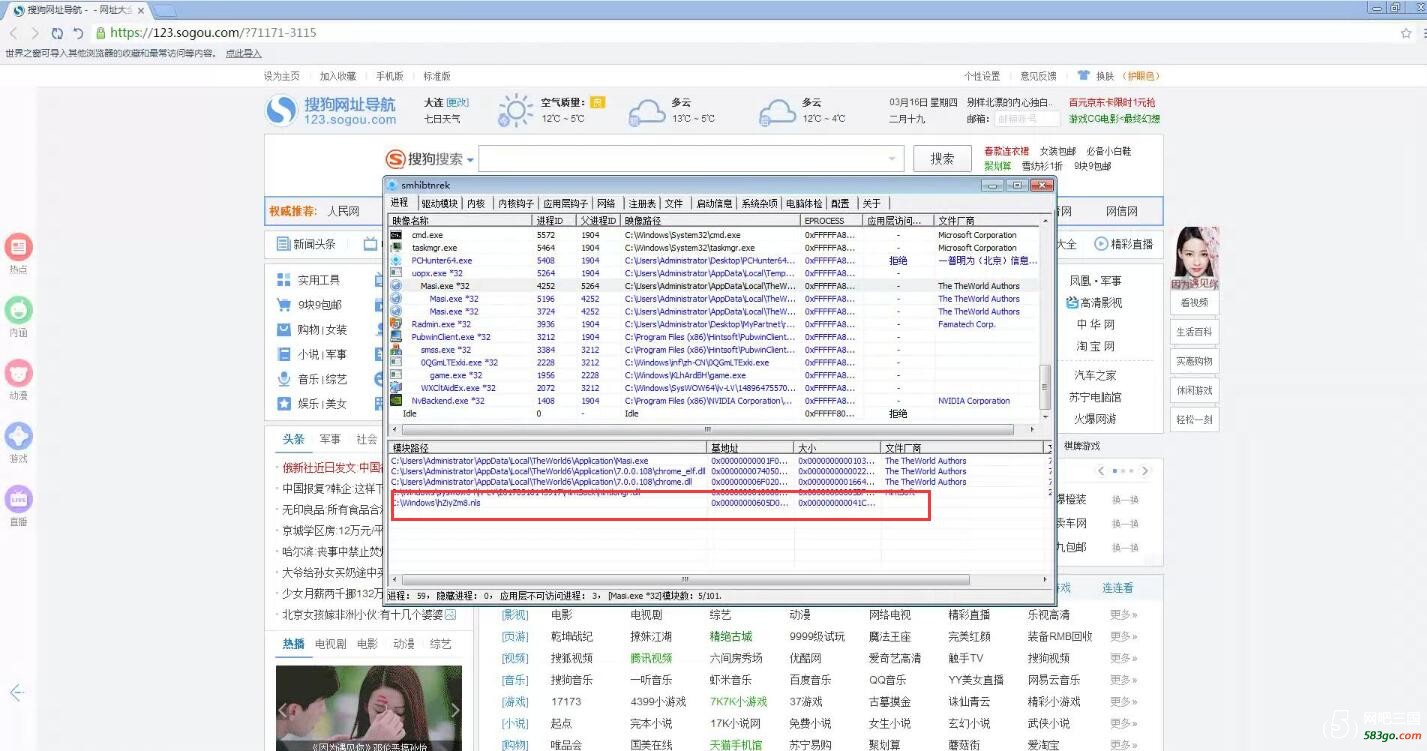Open the 内涵 sidebar icon

point(19,309)
